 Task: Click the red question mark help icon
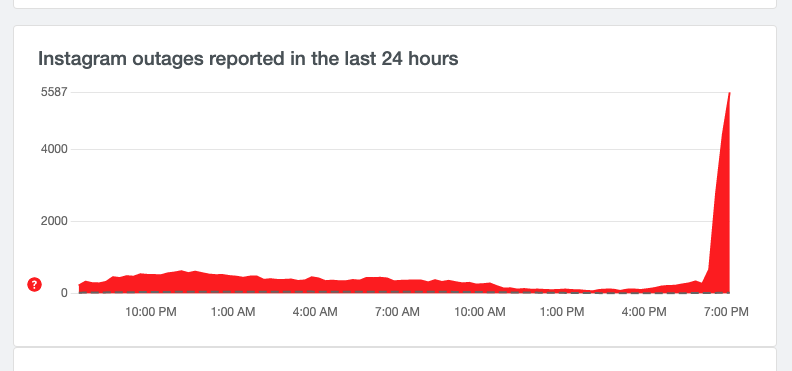point(34,285)
